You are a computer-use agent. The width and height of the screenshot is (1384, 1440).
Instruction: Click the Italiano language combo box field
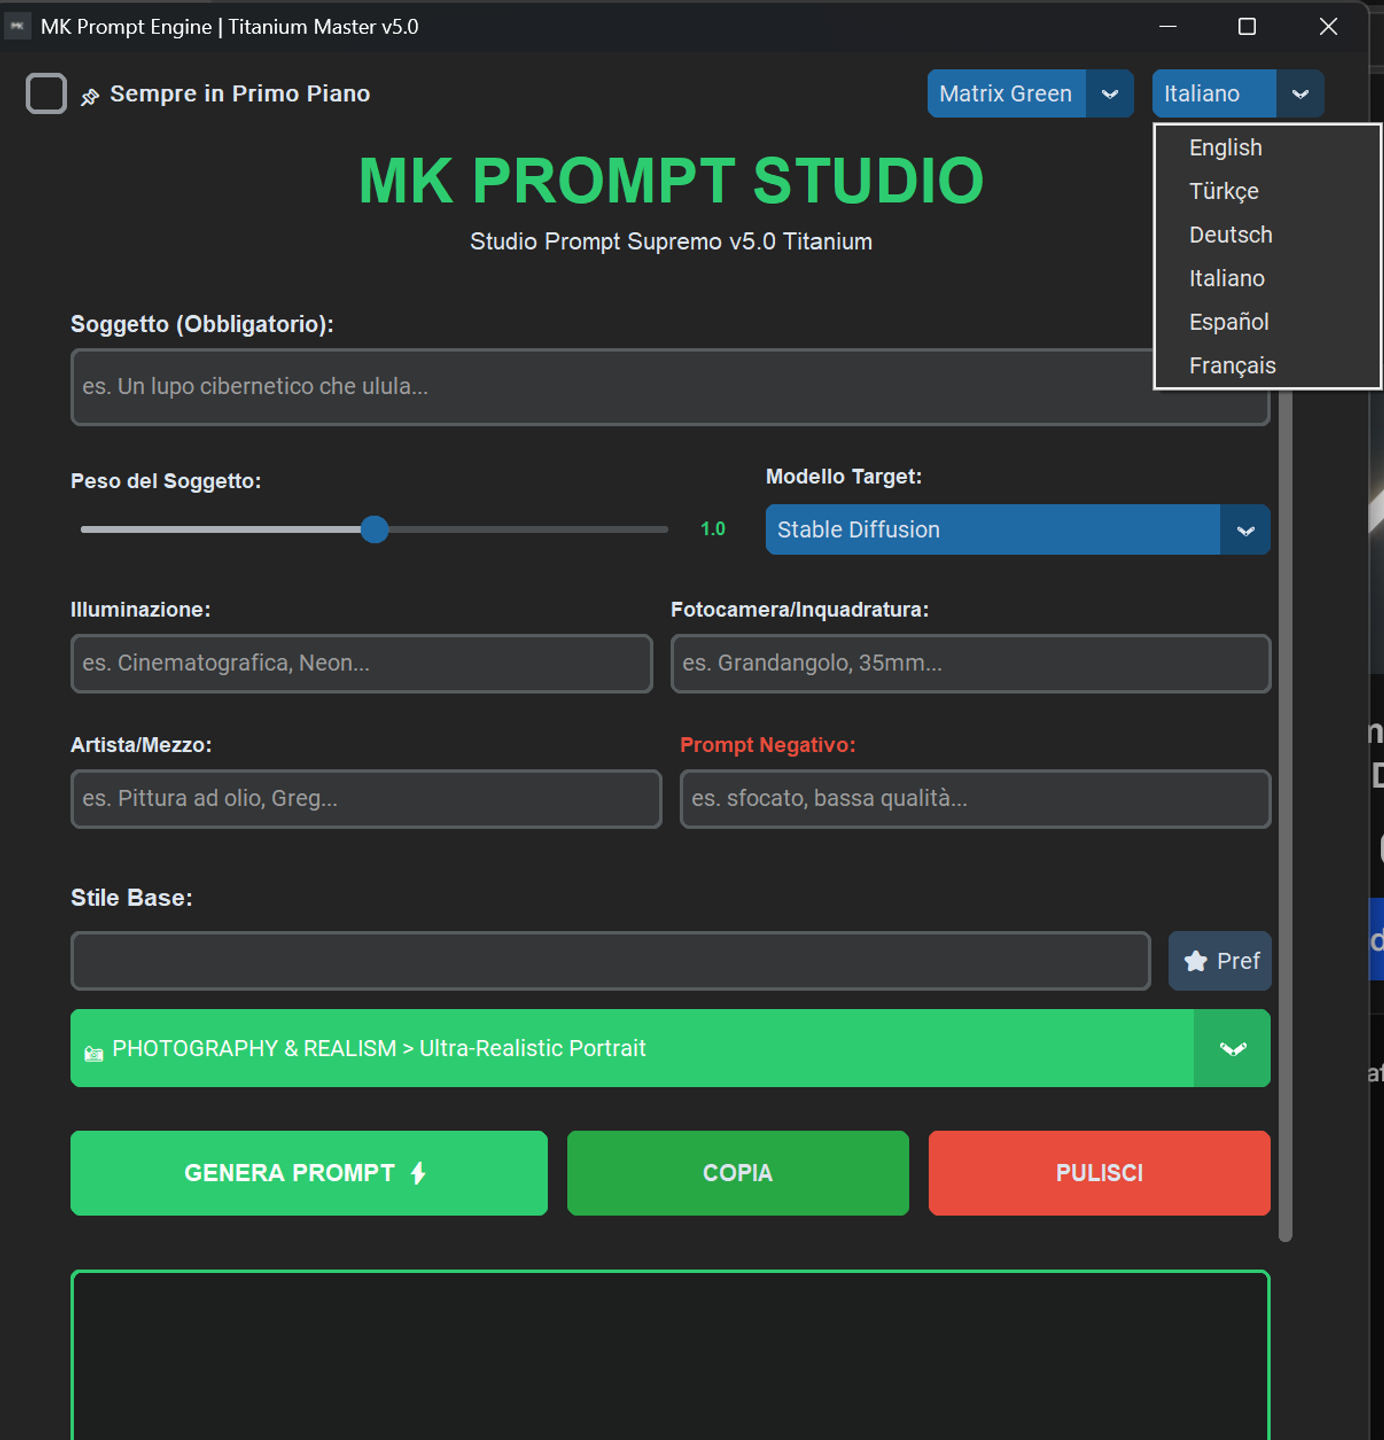1214,93
